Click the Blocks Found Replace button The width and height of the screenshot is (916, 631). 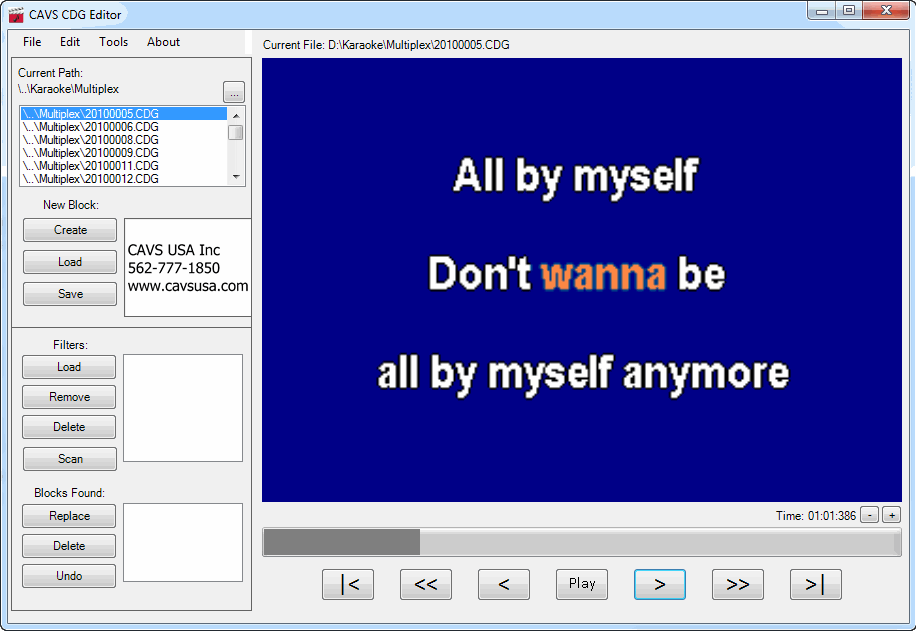[x=69, y=516]
